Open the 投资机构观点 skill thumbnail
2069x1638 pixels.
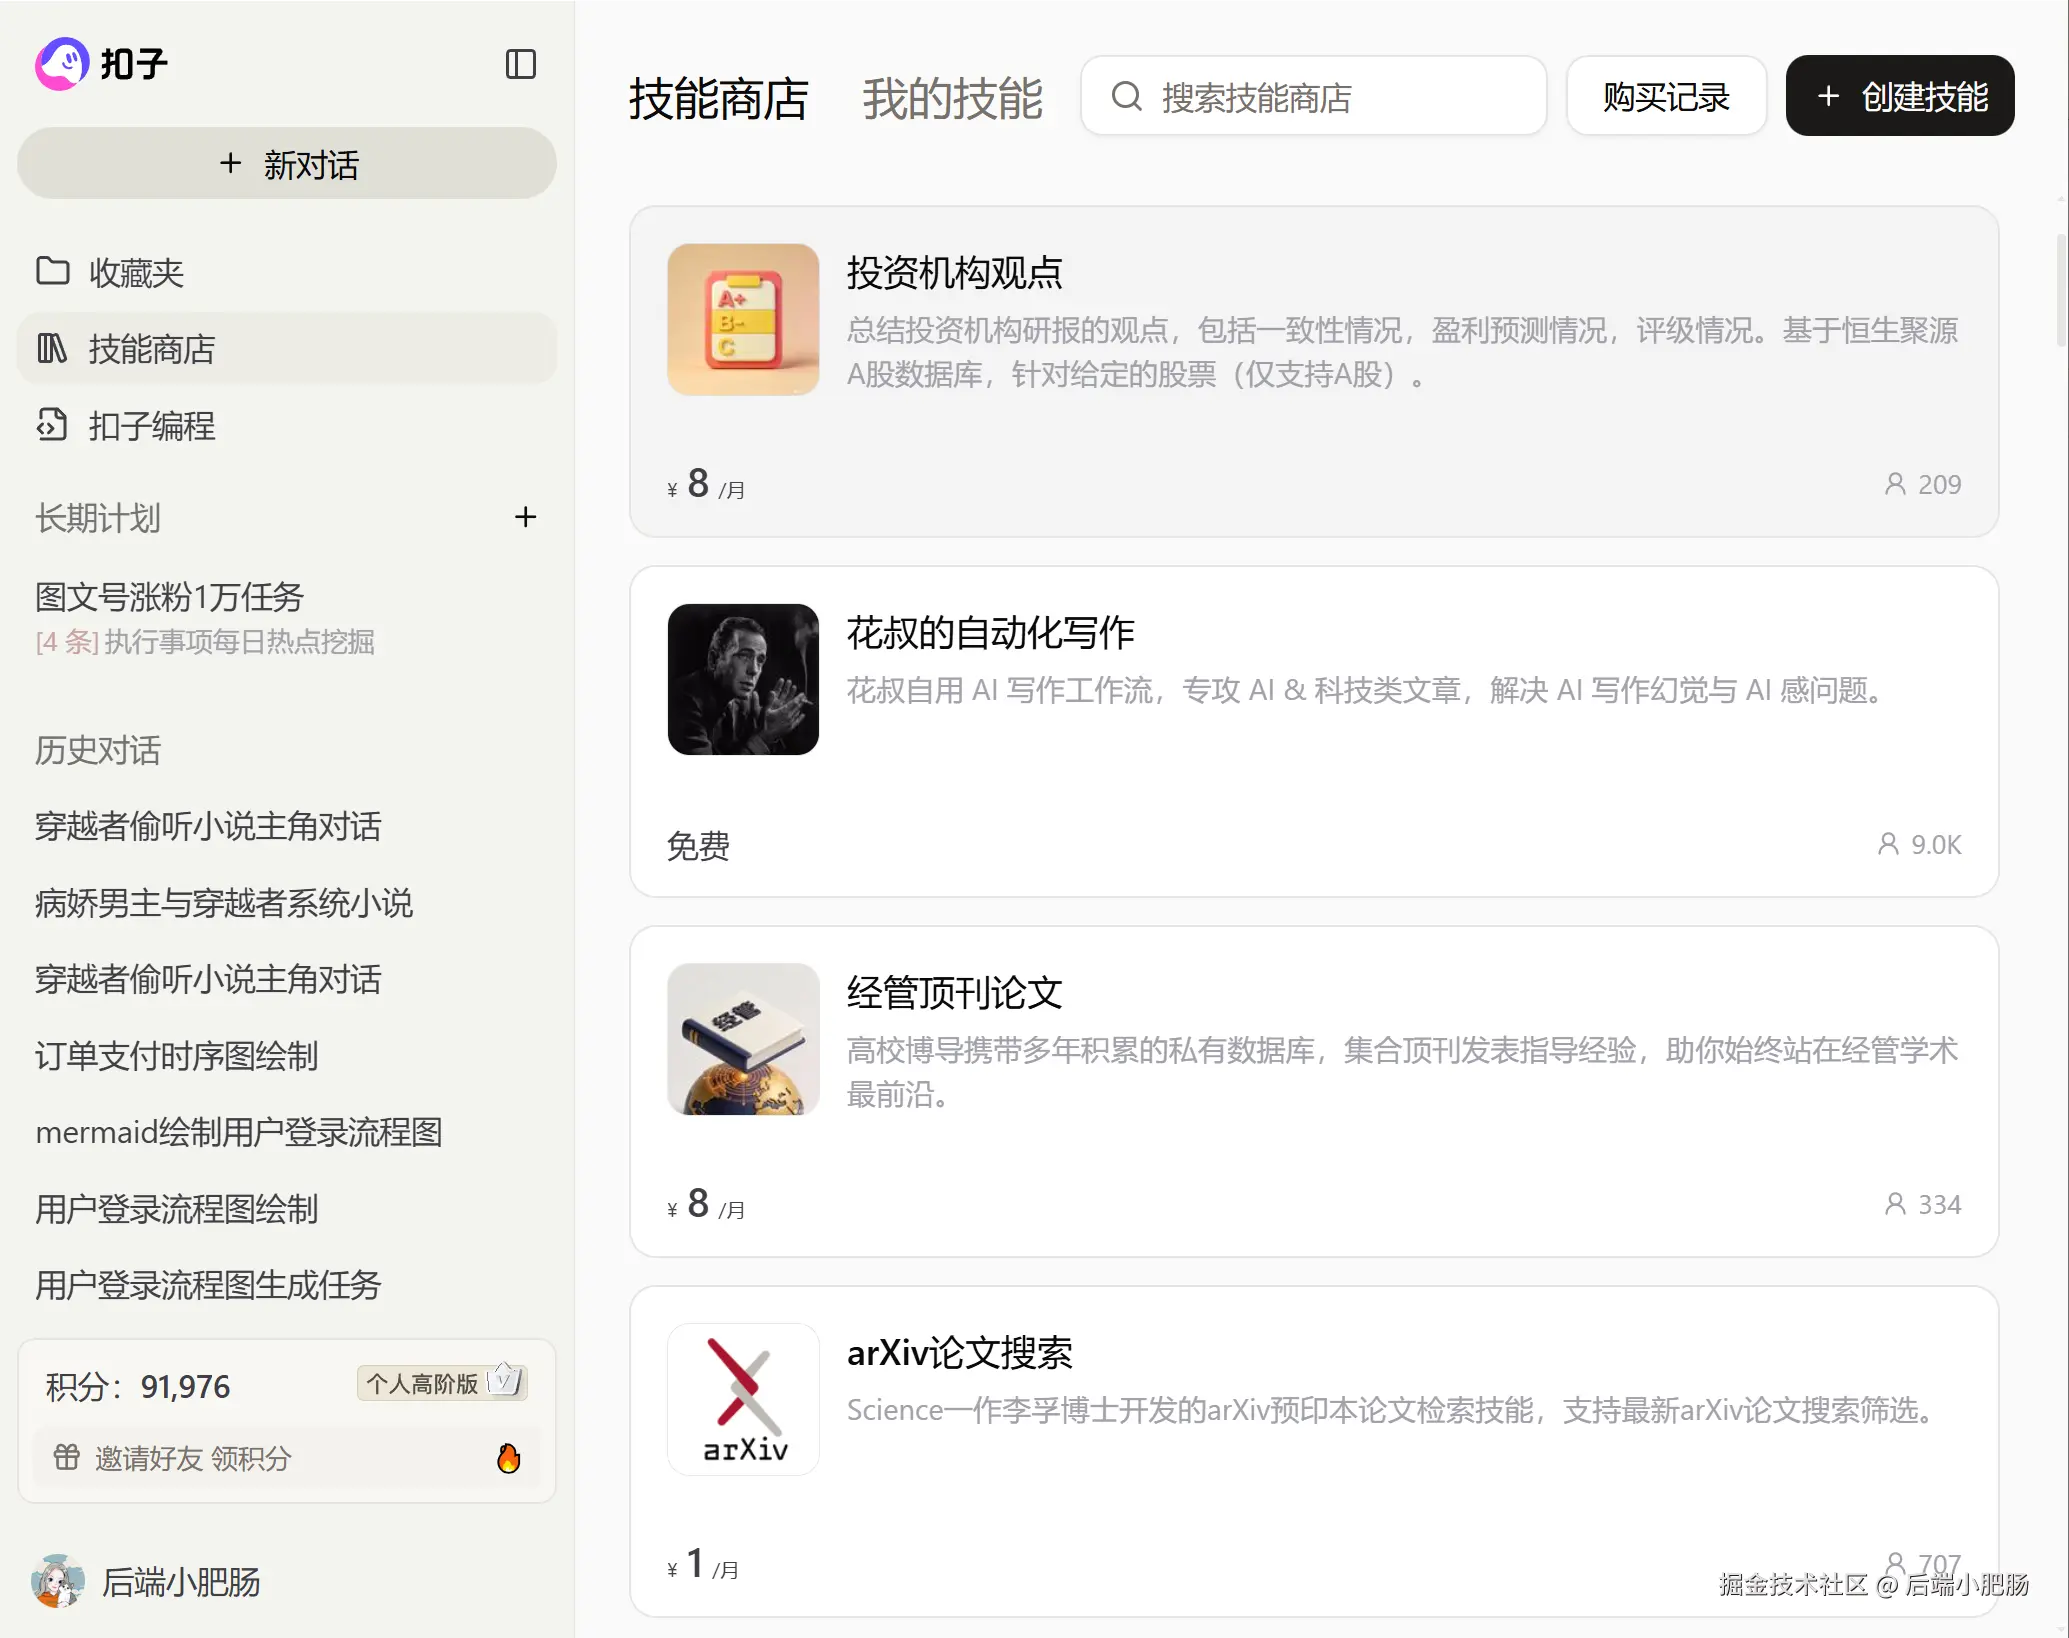click(743, 319)
